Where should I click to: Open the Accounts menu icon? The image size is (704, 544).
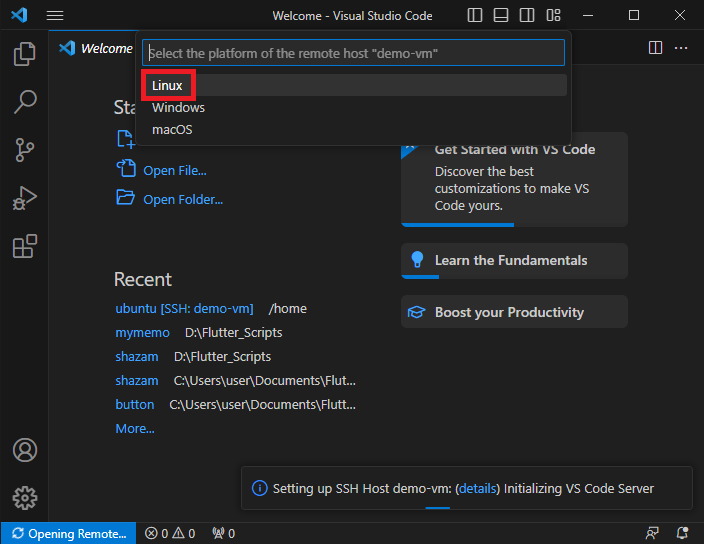[x=25, y=450]
